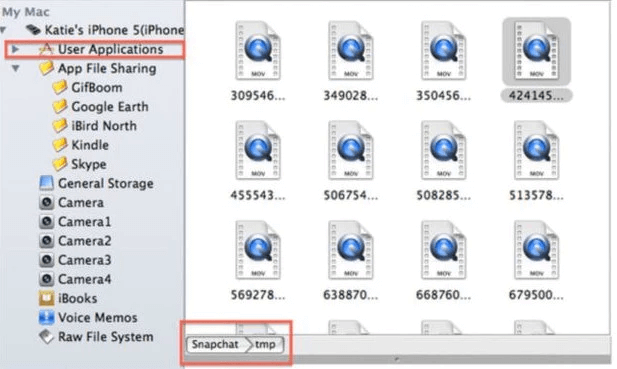Select MOV file icon 638870...
Viewport: 617px width, 369px height.
[x=351, y=250]
